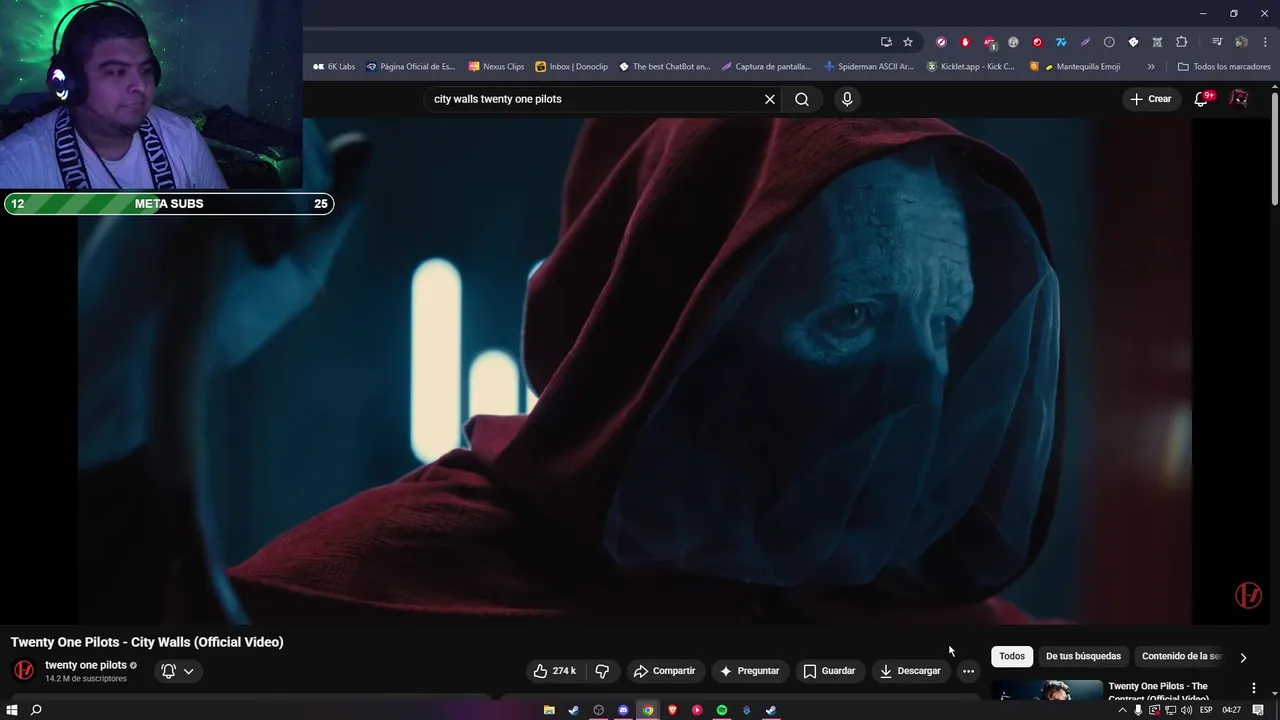Click the system tray volume icon
This screenshot has height=720, width=1280.
tap(1186, 710)
